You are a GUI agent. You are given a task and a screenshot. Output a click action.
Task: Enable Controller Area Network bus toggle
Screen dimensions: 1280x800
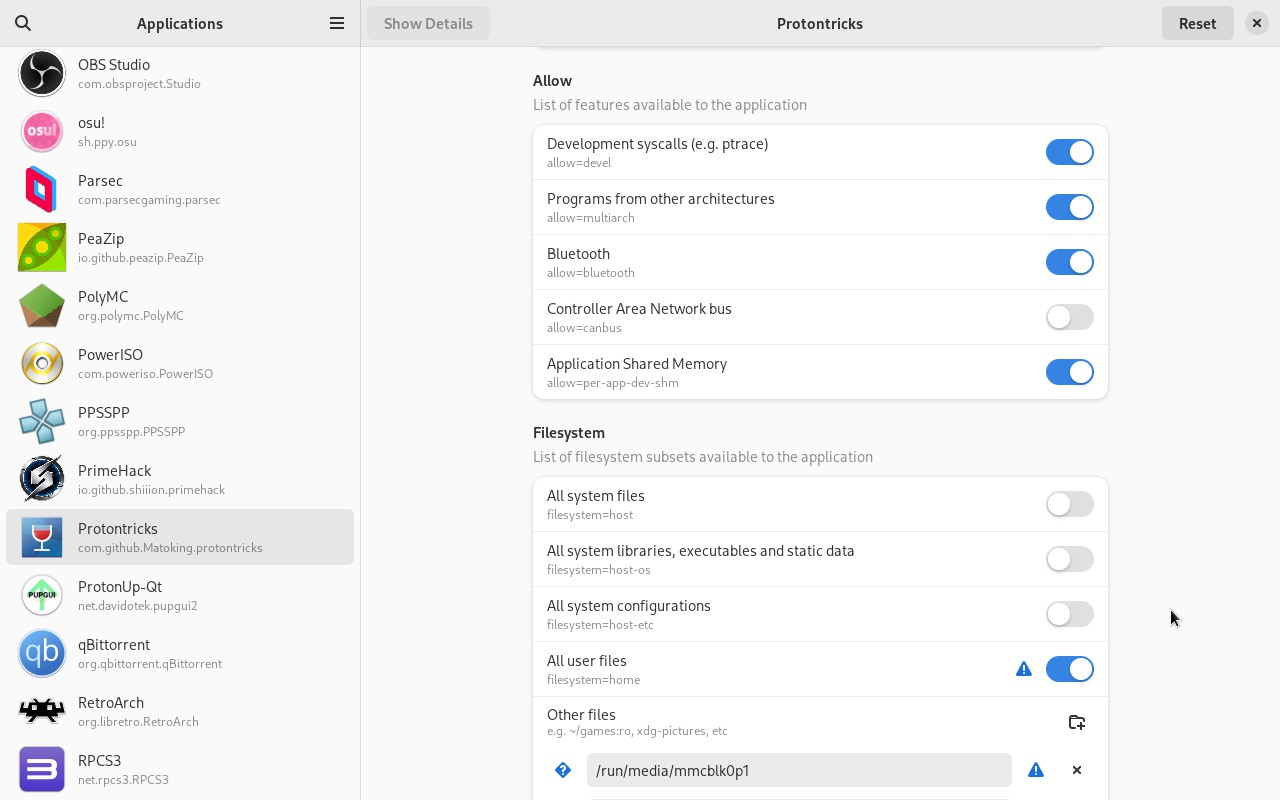[1069, 317]
